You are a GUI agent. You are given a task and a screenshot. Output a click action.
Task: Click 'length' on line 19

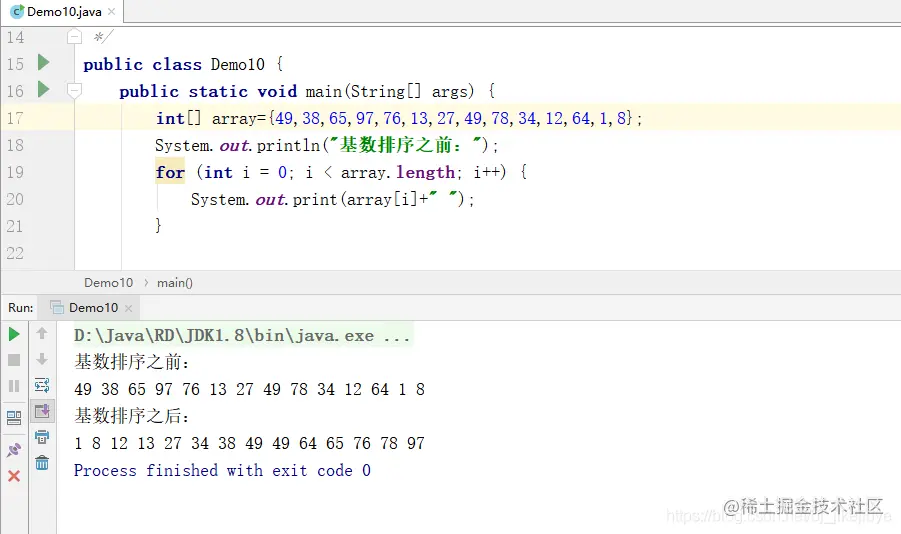pyautogui.click(x=426, y=172)
